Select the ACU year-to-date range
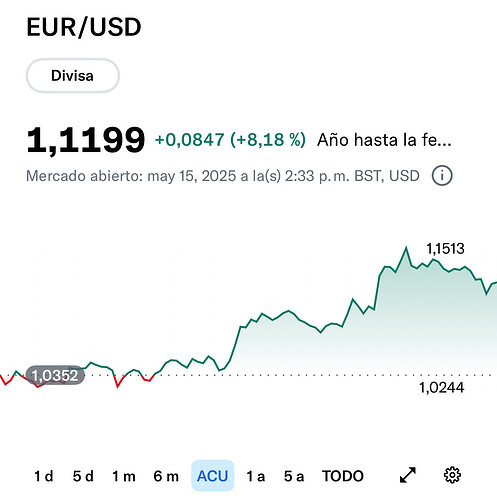The height and width of the screenshot is (500, 497). click(213, 476)
